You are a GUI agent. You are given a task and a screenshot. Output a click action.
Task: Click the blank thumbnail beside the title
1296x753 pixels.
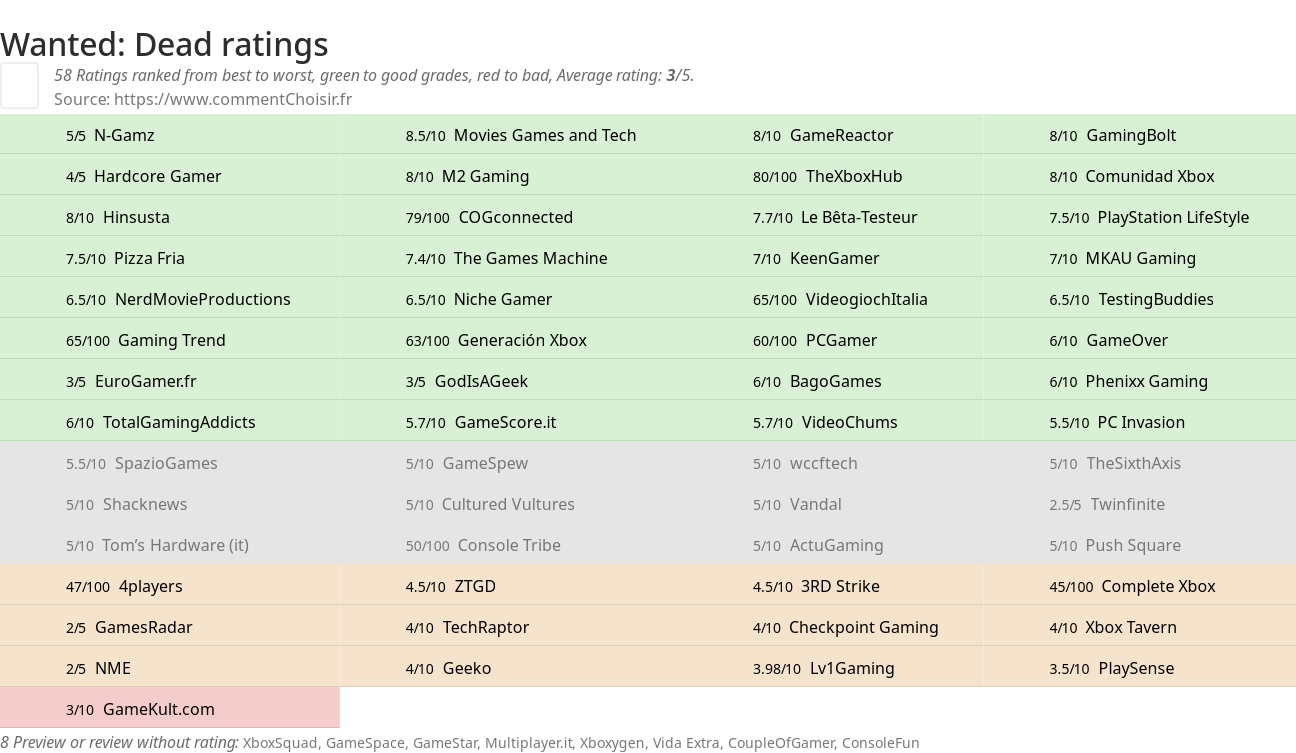point(19,85)
